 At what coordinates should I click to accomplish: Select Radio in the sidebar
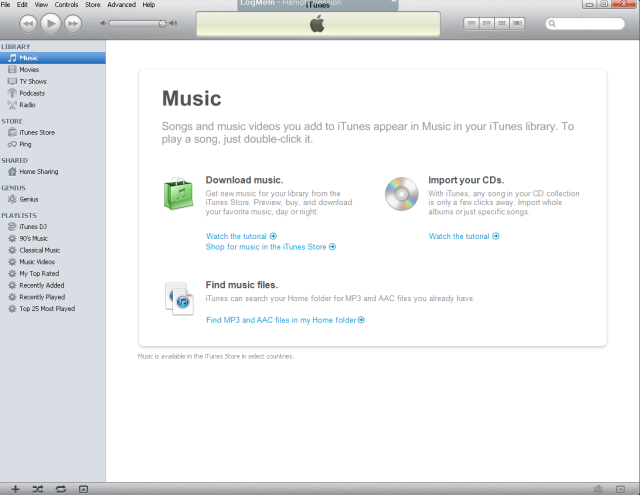click(53, 105)
